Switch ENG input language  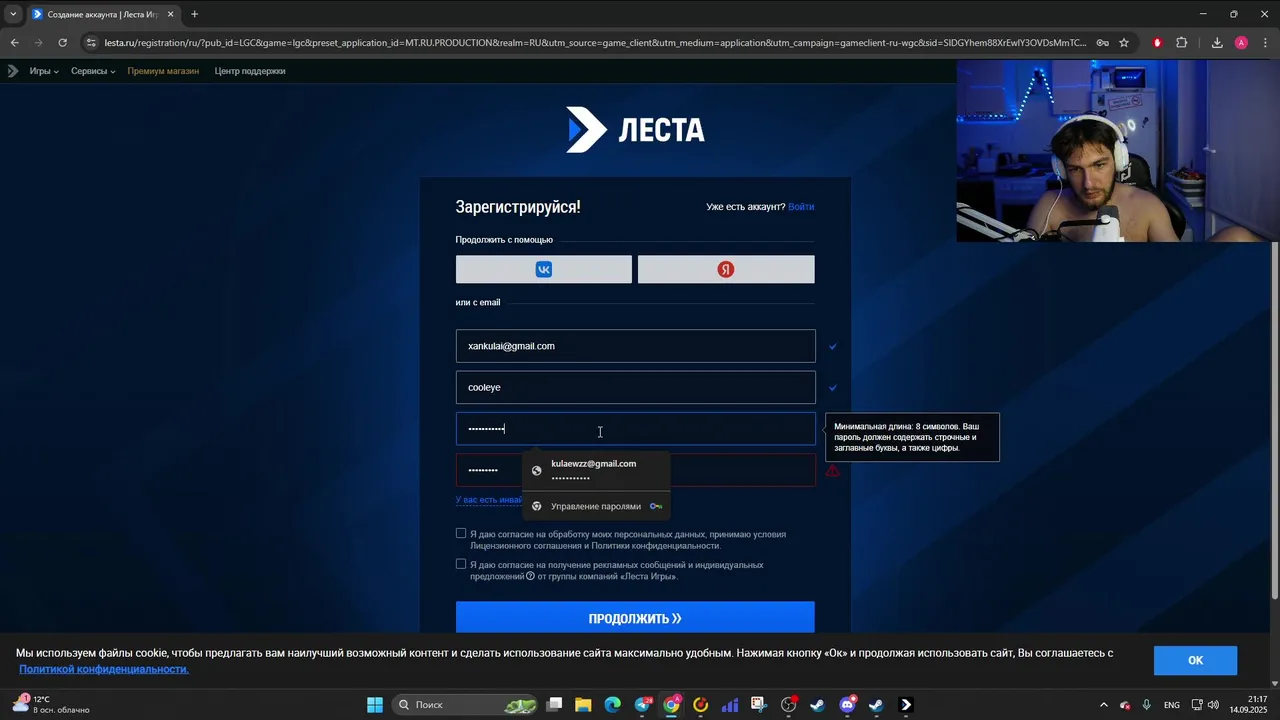tap(1171, 705)
